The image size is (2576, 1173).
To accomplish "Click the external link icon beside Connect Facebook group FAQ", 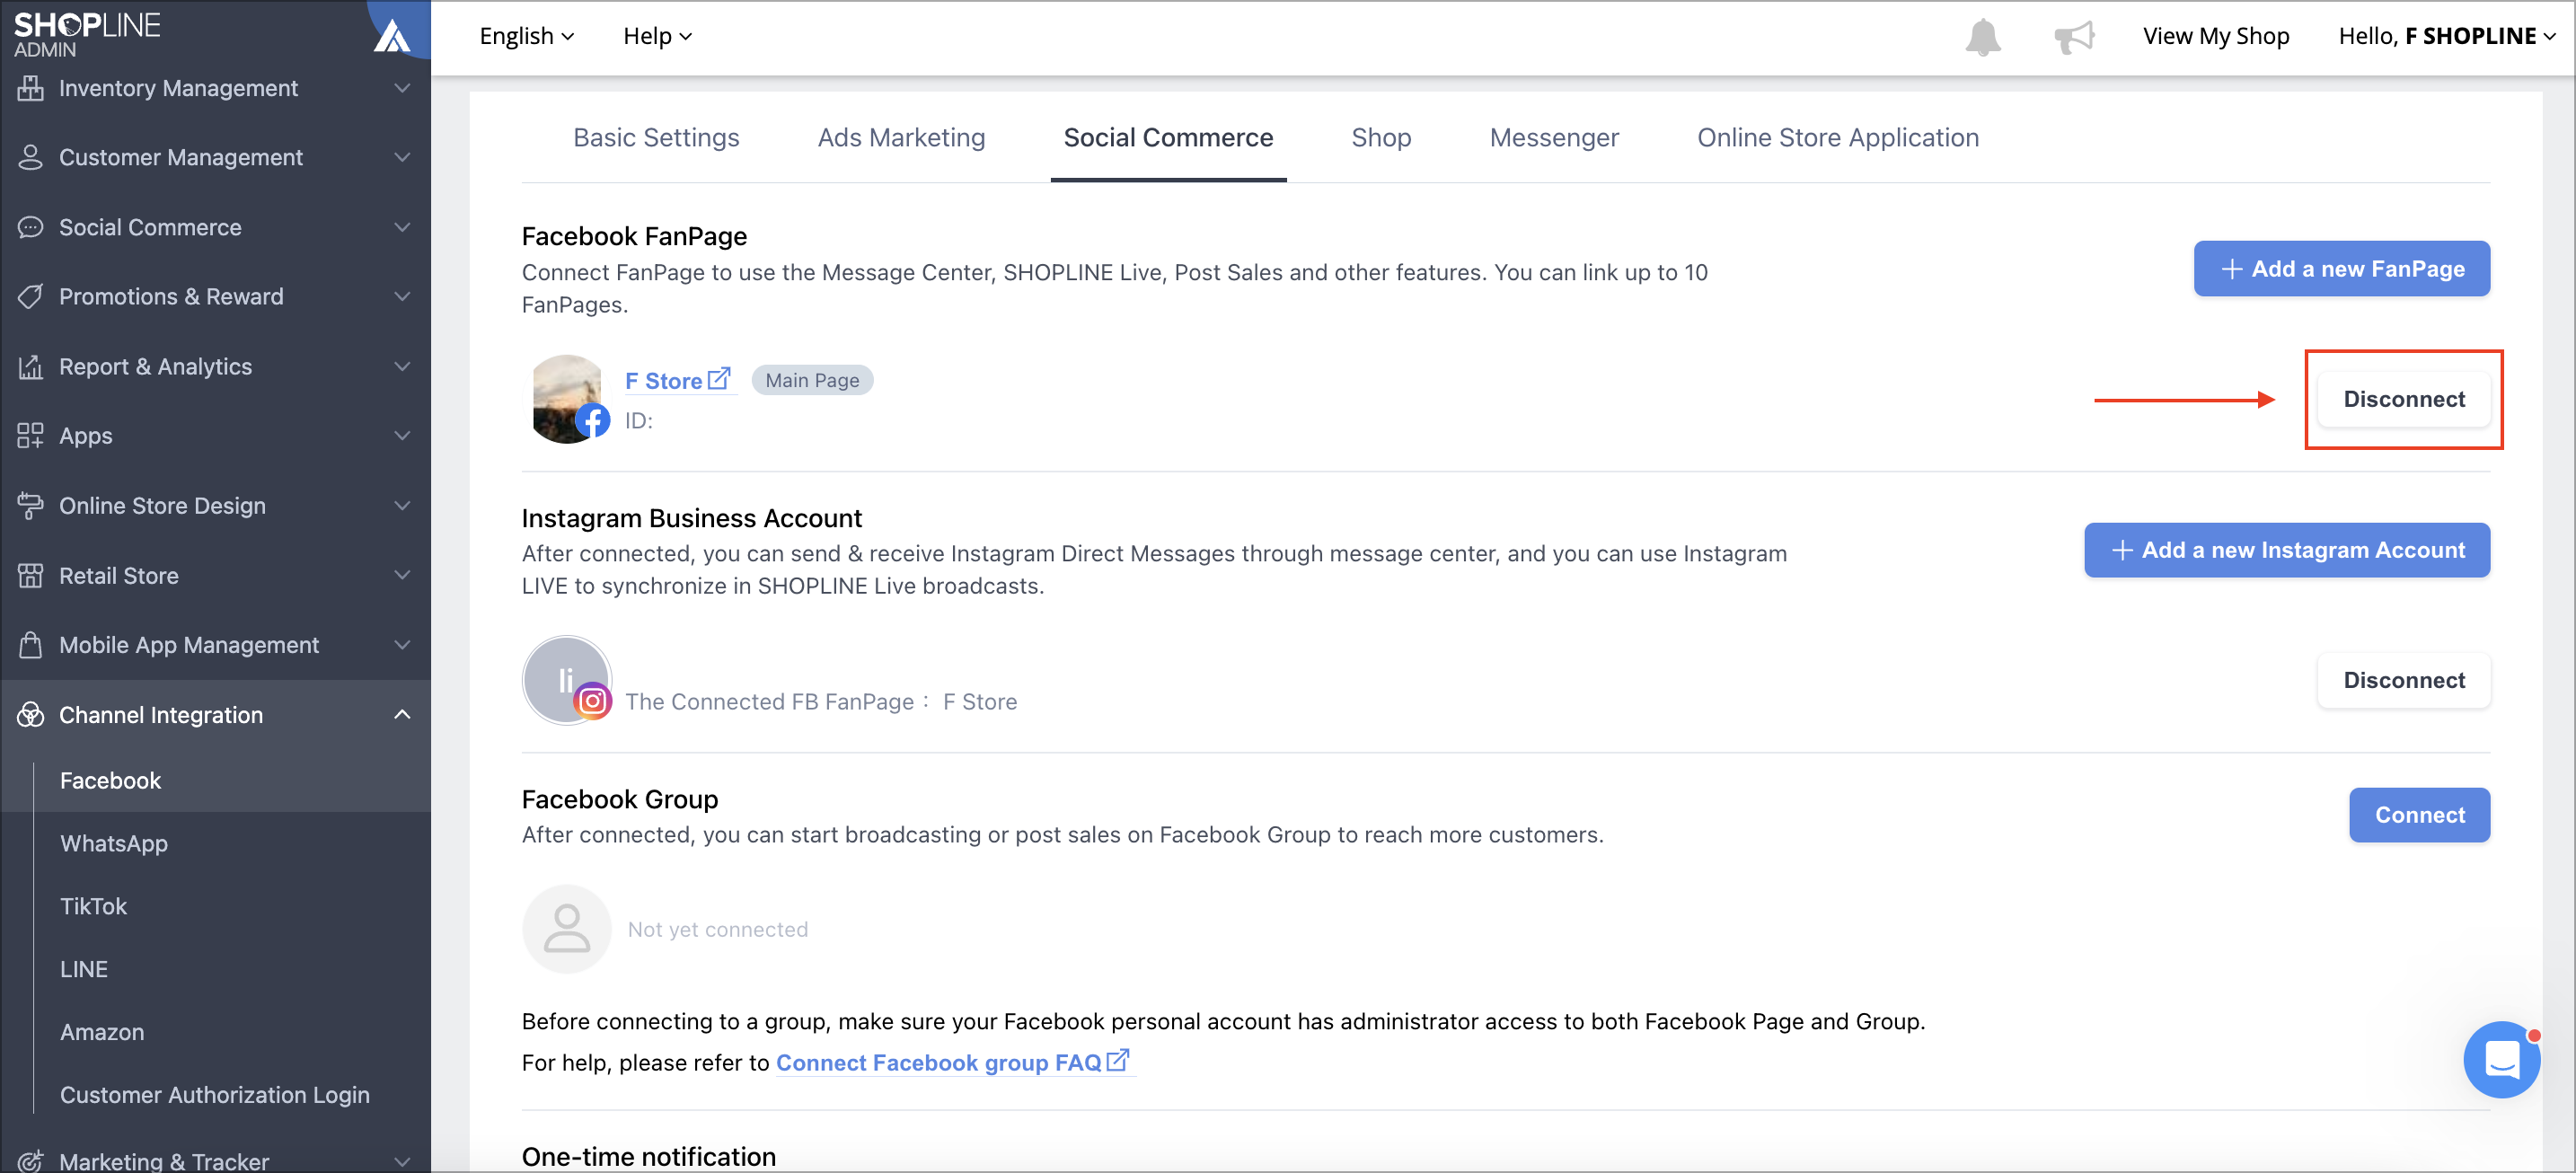I will (x=1118, y=1060).
